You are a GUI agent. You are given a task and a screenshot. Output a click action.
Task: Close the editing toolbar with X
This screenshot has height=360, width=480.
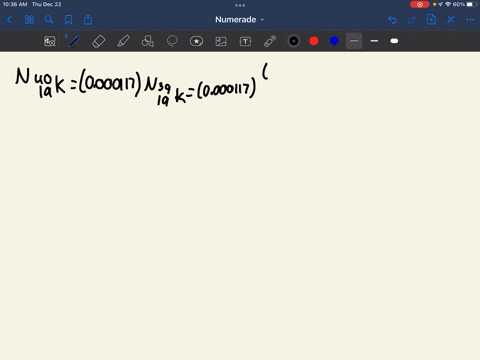tap(451, 20)
